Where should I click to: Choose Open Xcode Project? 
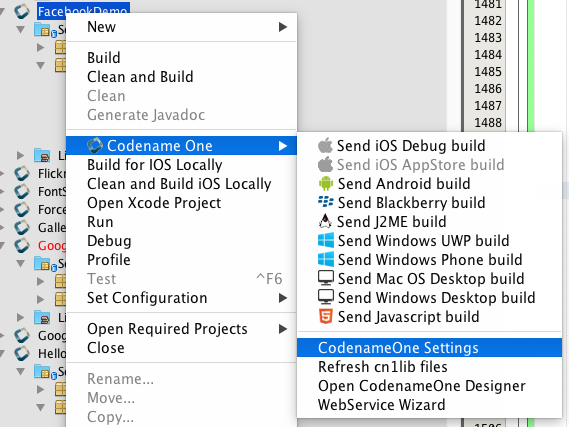(x=181, y=203)
